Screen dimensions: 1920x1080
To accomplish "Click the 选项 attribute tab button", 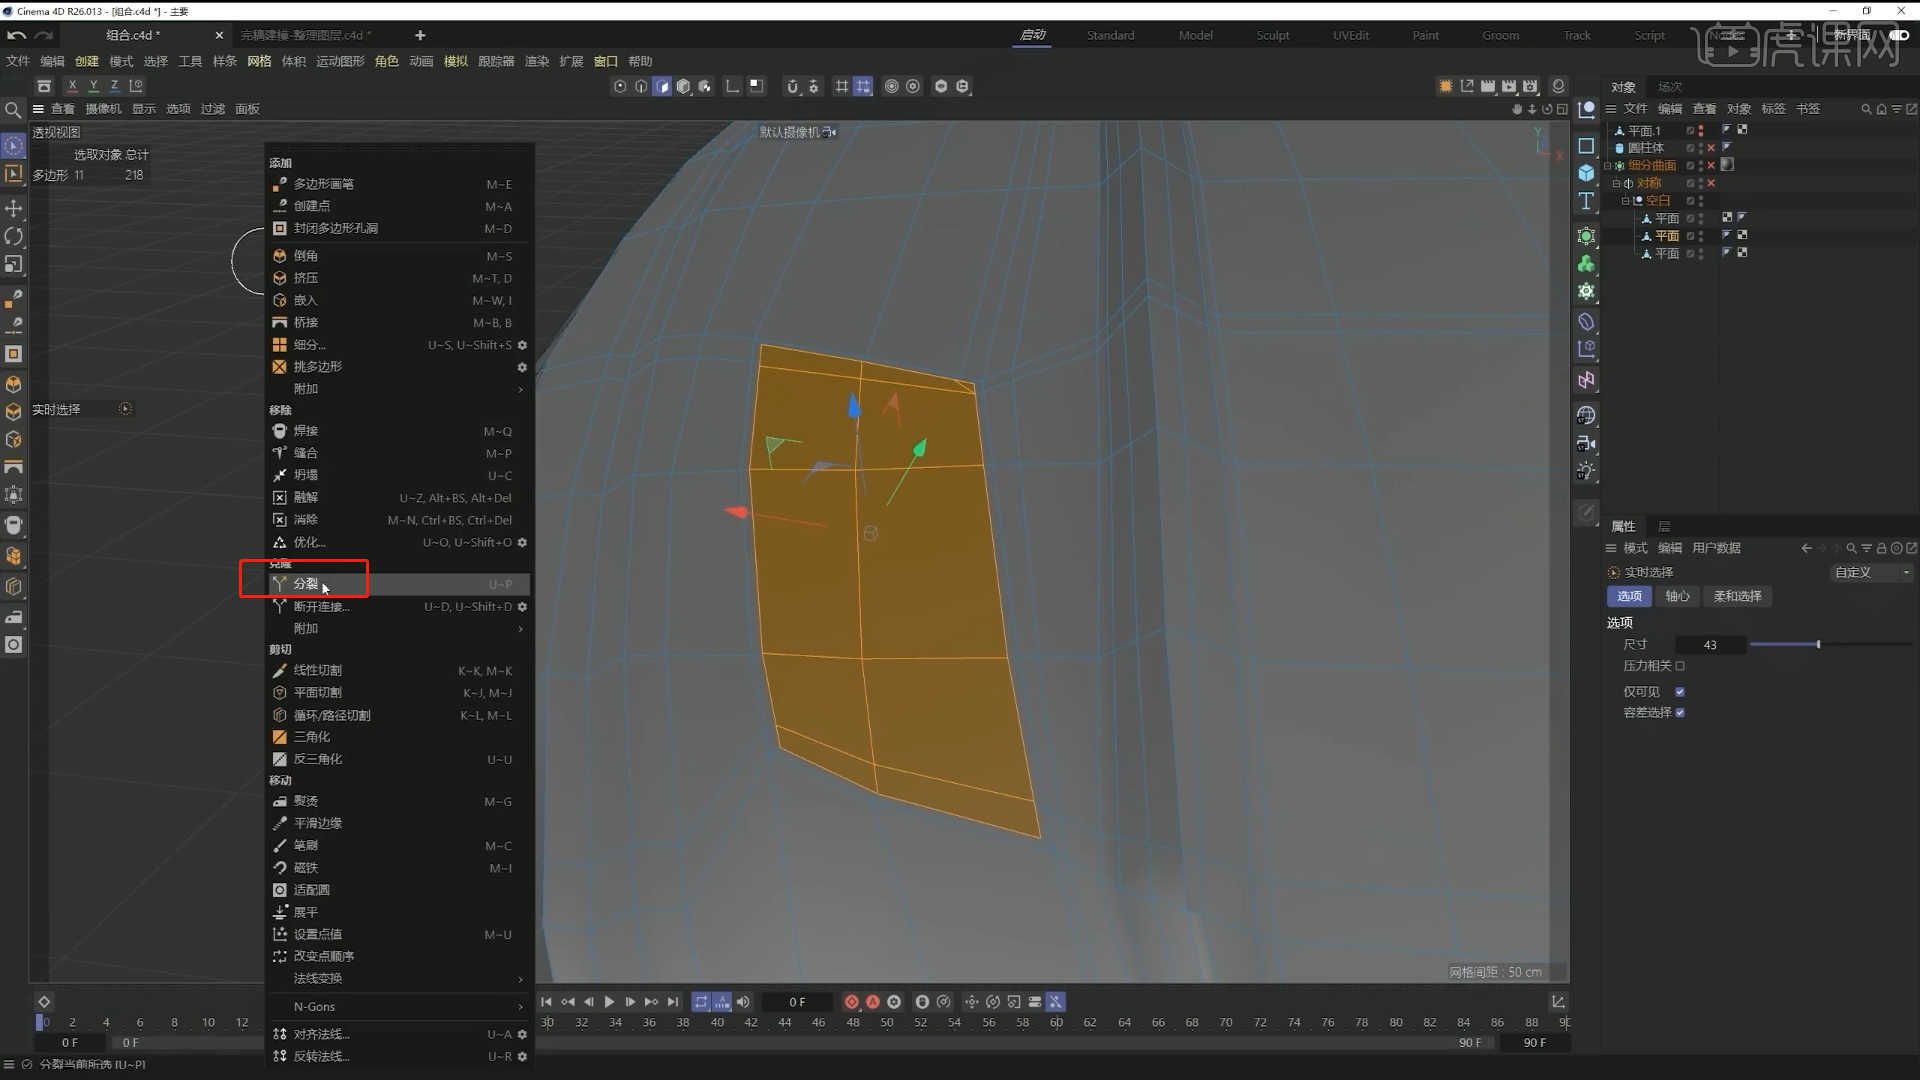I will point(1630,596).
